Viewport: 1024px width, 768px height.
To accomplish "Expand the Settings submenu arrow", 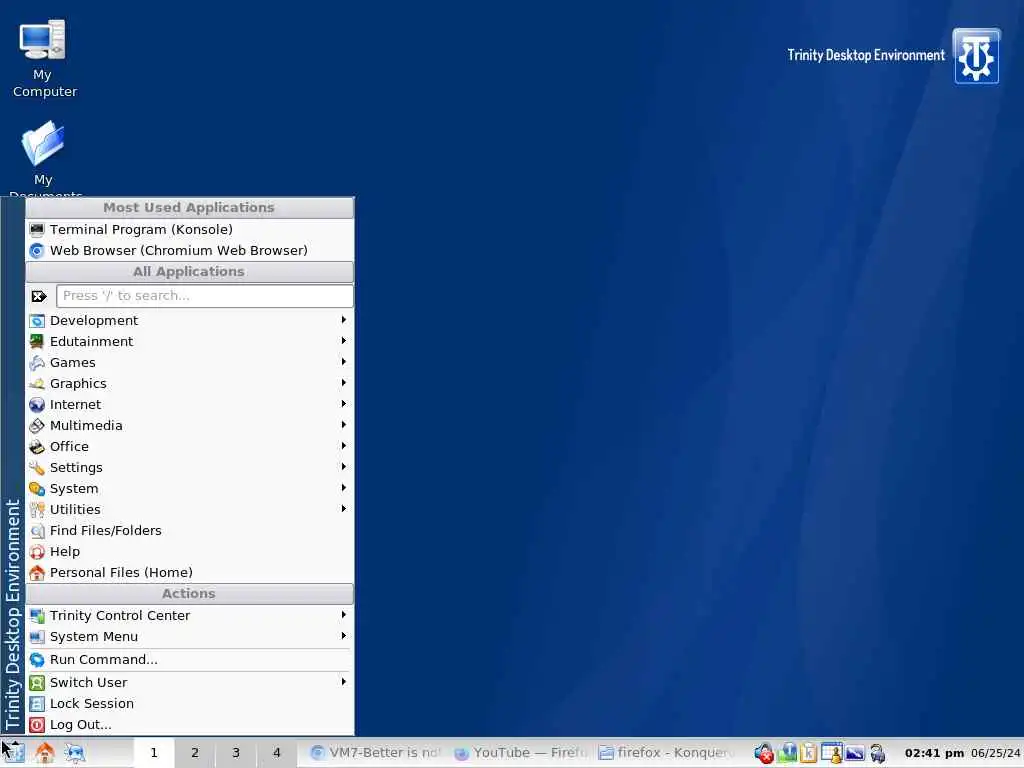I will (x=344, y=466).
